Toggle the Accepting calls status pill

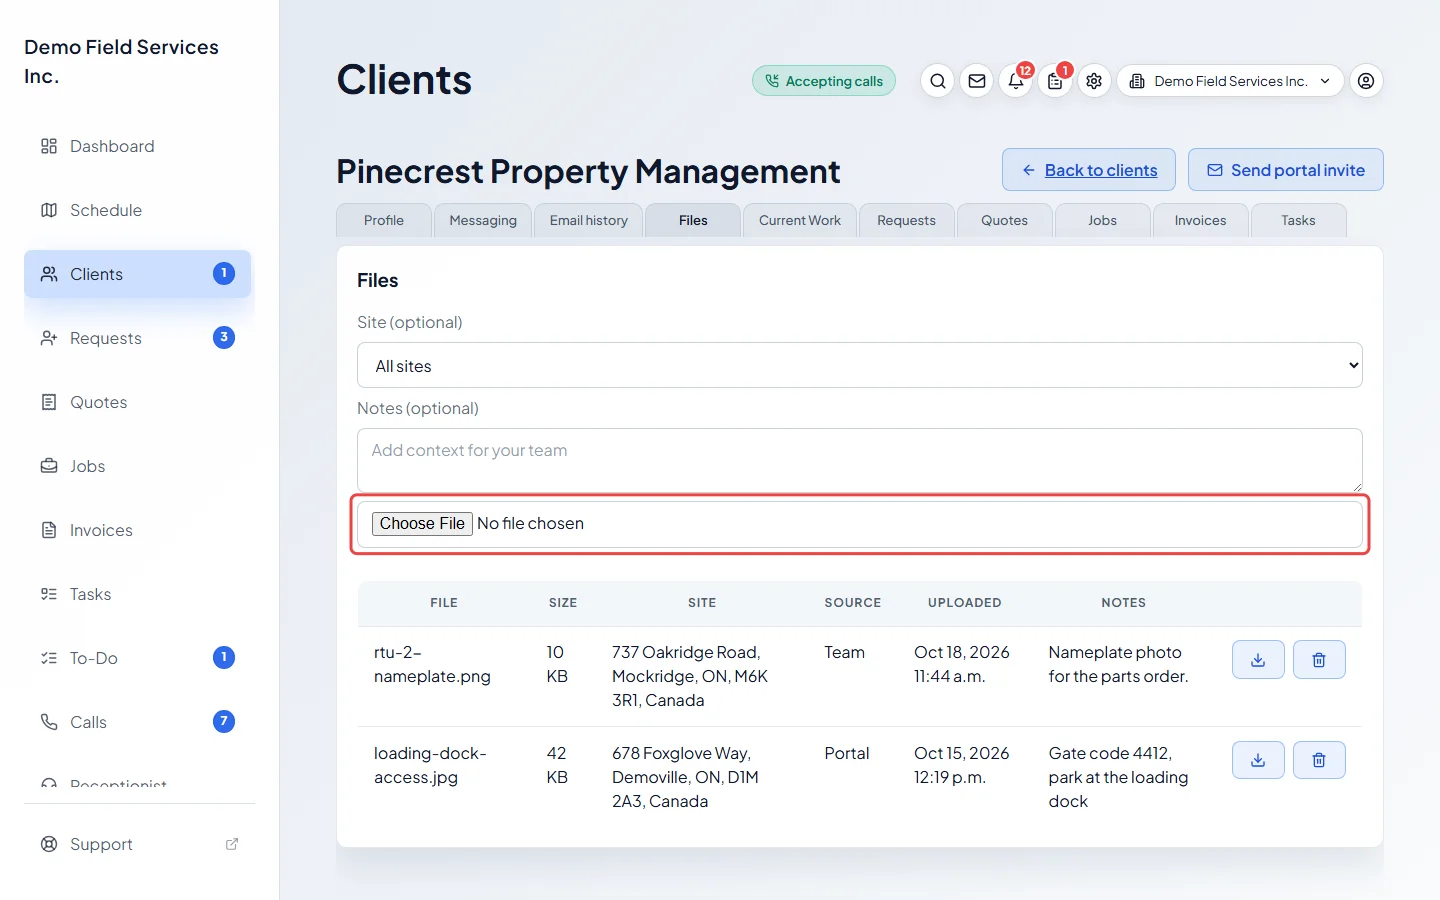tap(824, 81)
